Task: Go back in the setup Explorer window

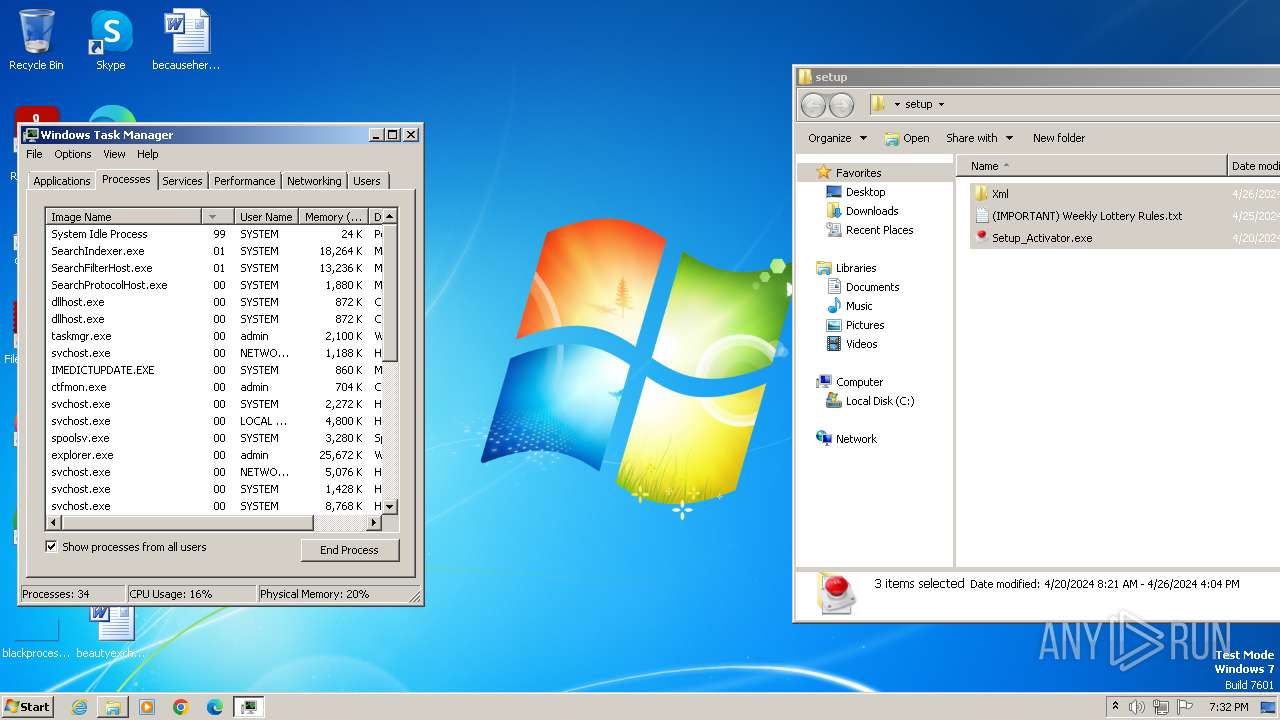Action: (814, 104)
